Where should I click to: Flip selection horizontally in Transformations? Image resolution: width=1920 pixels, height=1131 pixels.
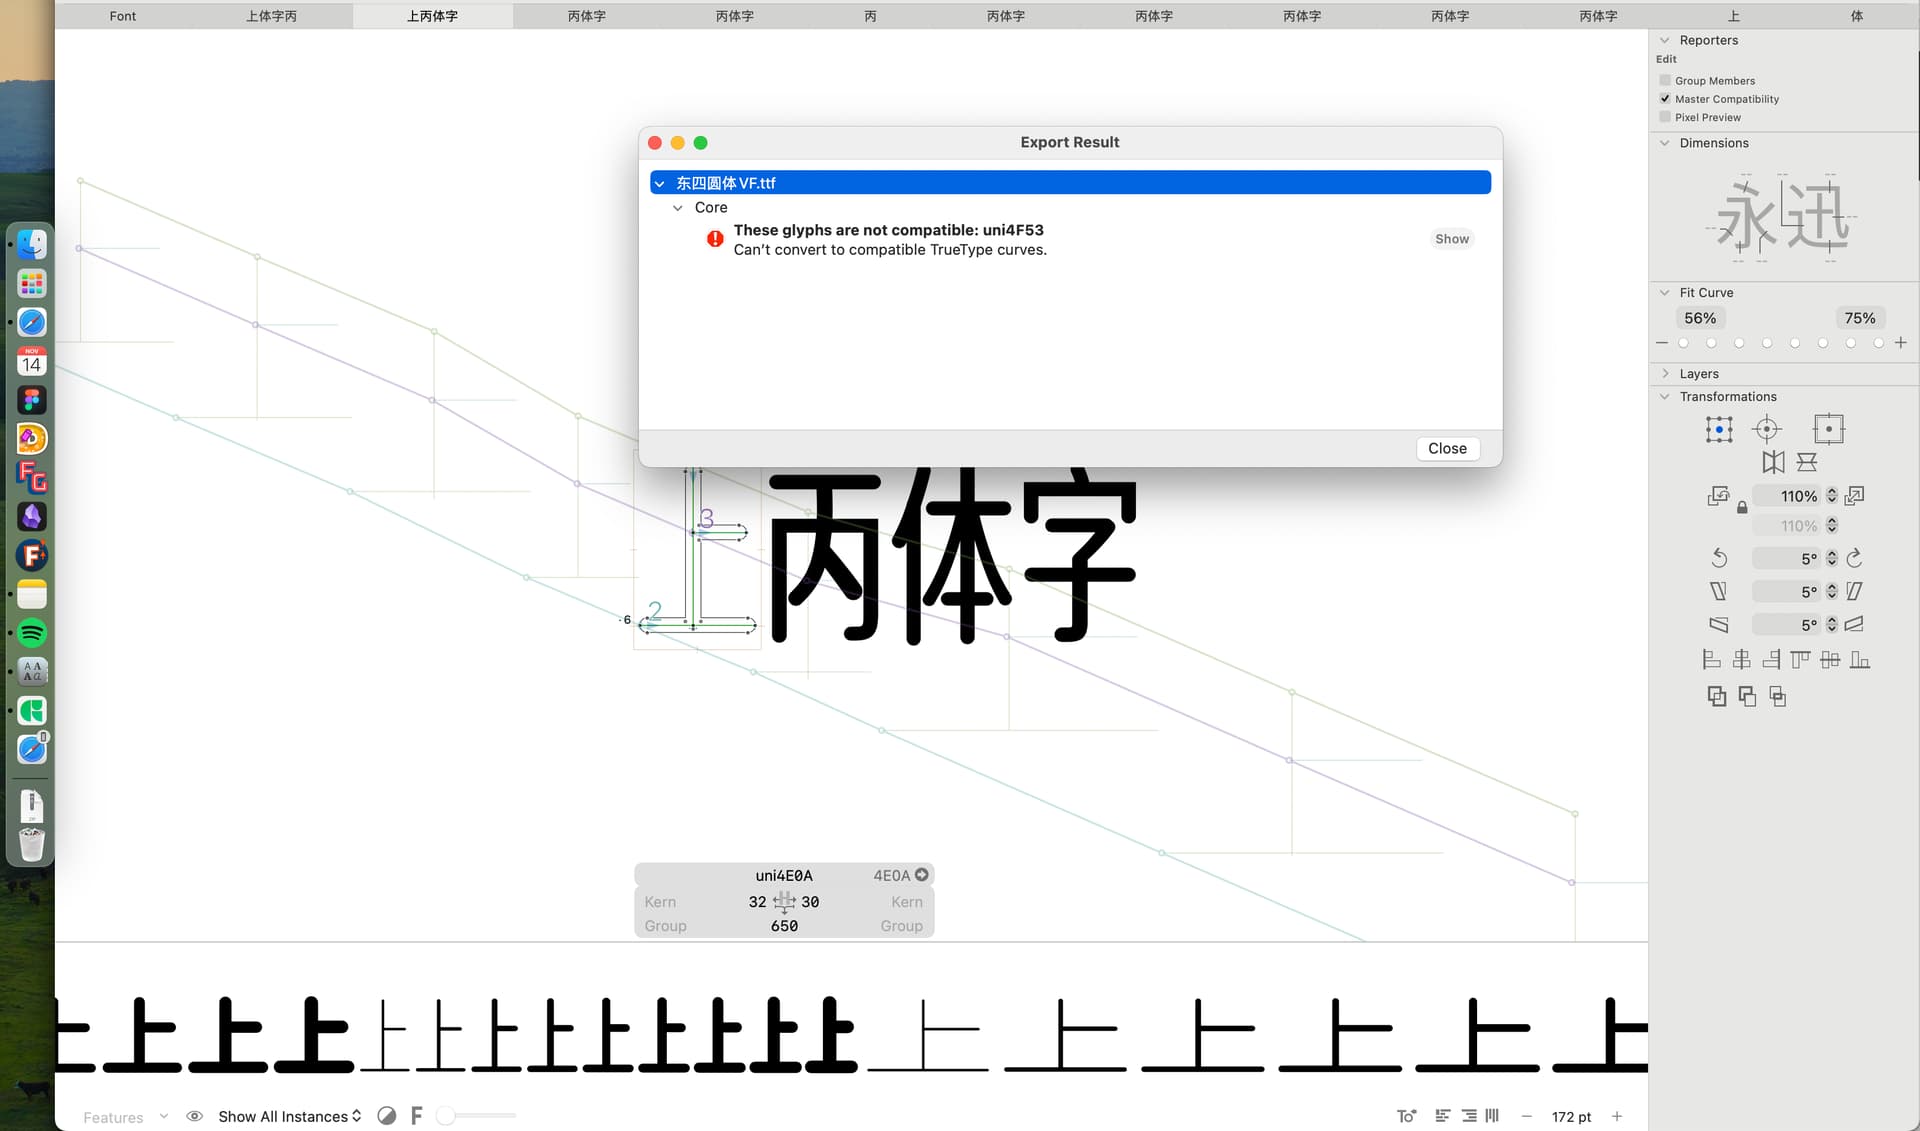(1773, 462)
